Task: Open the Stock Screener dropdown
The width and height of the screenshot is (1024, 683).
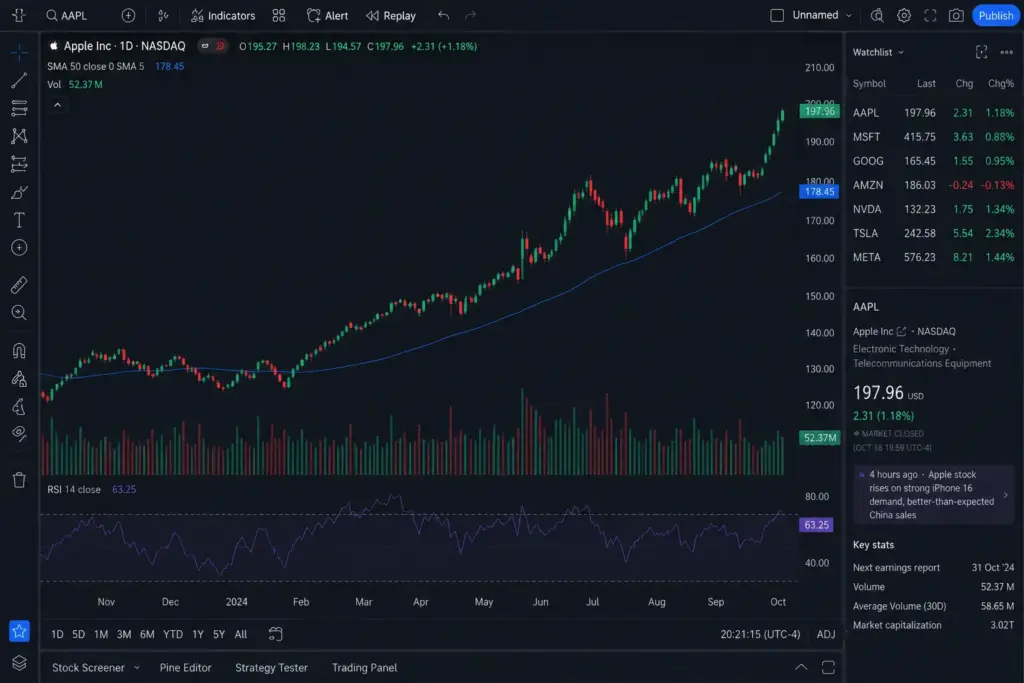Action: coord(95,668)
